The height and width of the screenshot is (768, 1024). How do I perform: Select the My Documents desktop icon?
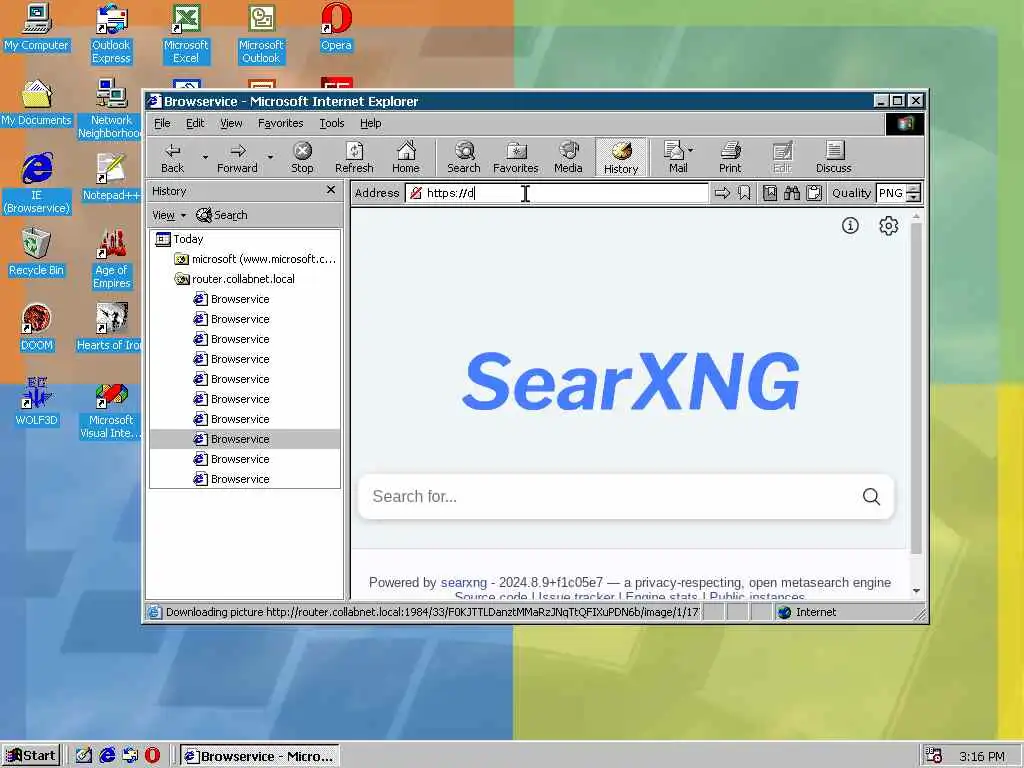coord(36,103)
